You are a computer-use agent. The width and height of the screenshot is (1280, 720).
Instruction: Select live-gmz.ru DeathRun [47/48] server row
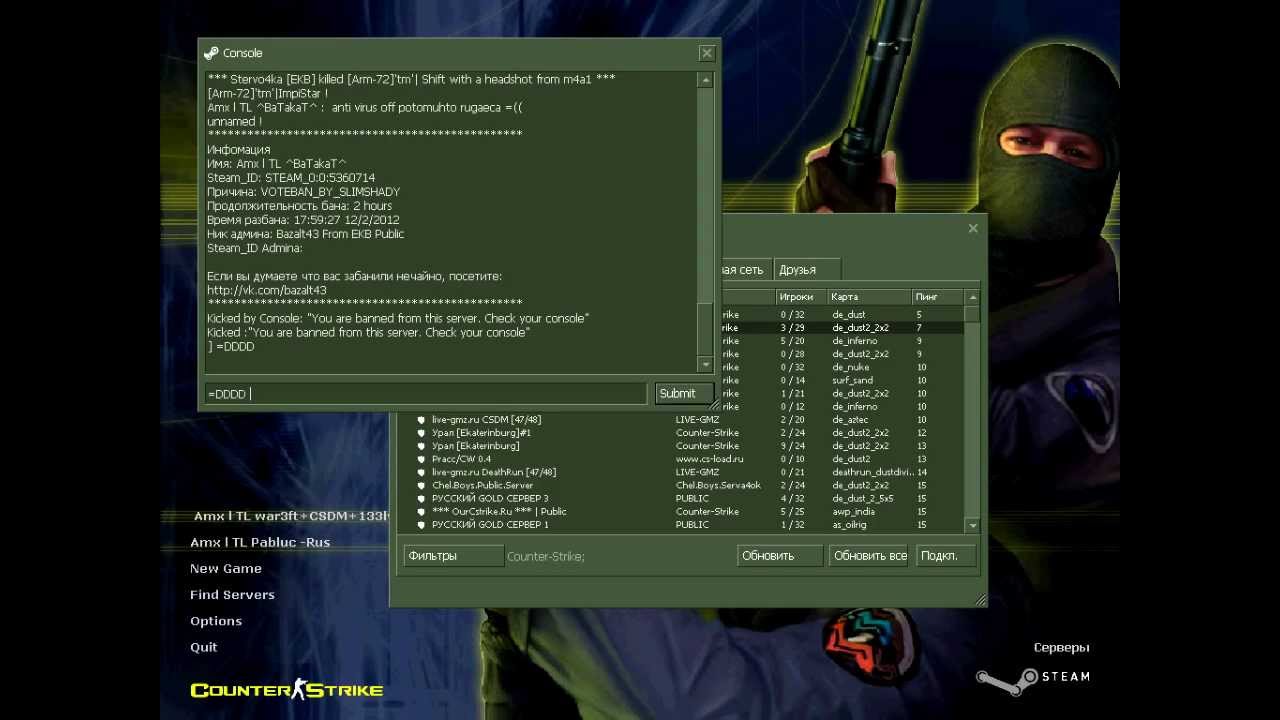click(680, 472)
